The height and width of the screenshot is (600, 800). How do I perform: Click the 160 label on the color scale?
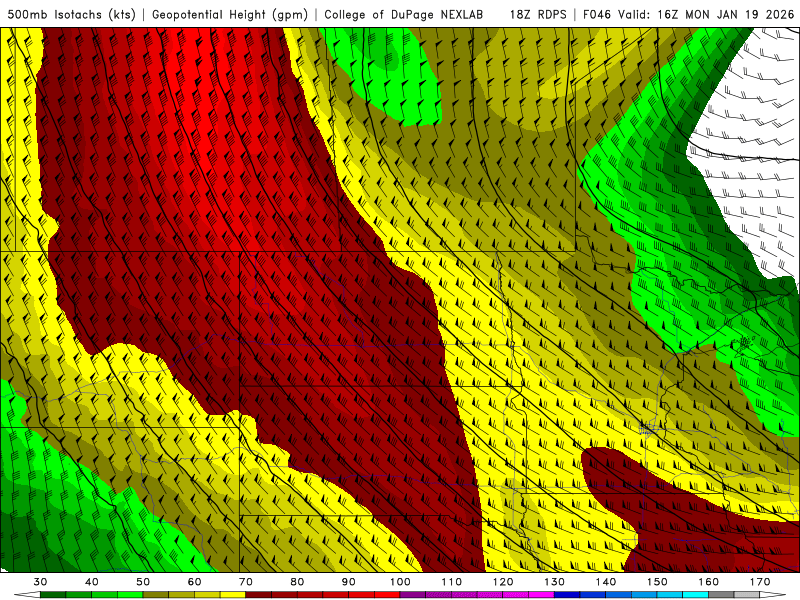708,582
